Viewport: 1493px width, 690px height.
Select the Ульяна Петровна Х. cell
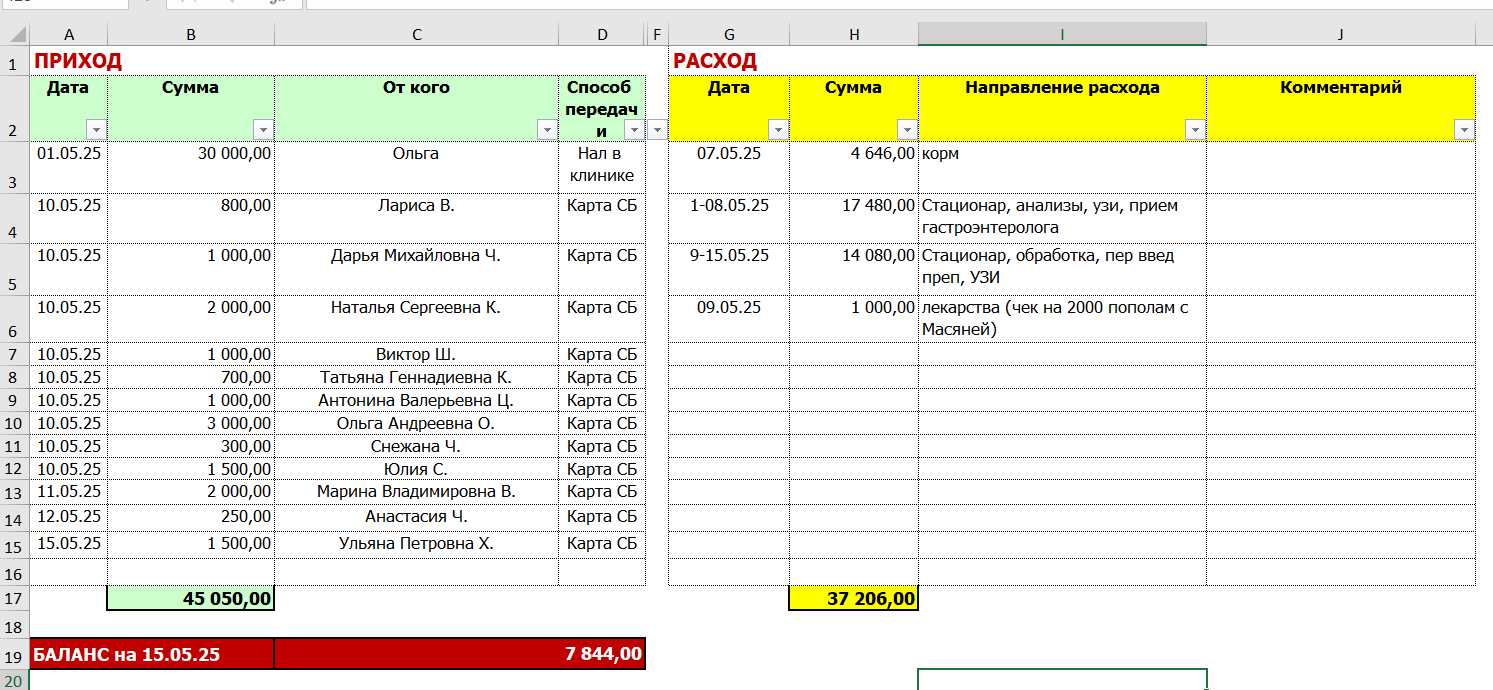tap(416, 544)
